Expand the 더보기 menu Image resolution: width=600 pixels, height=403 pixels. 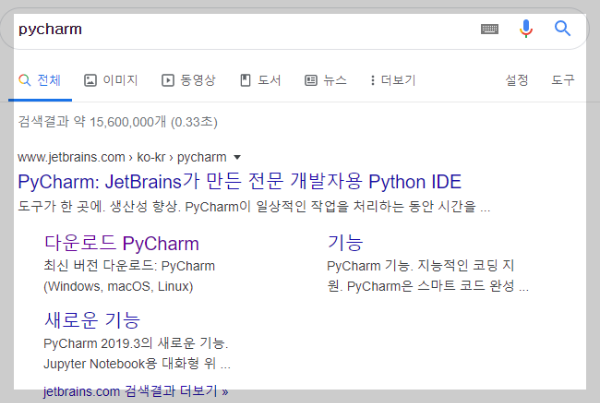pyautogui.click(x=393, y=80)
